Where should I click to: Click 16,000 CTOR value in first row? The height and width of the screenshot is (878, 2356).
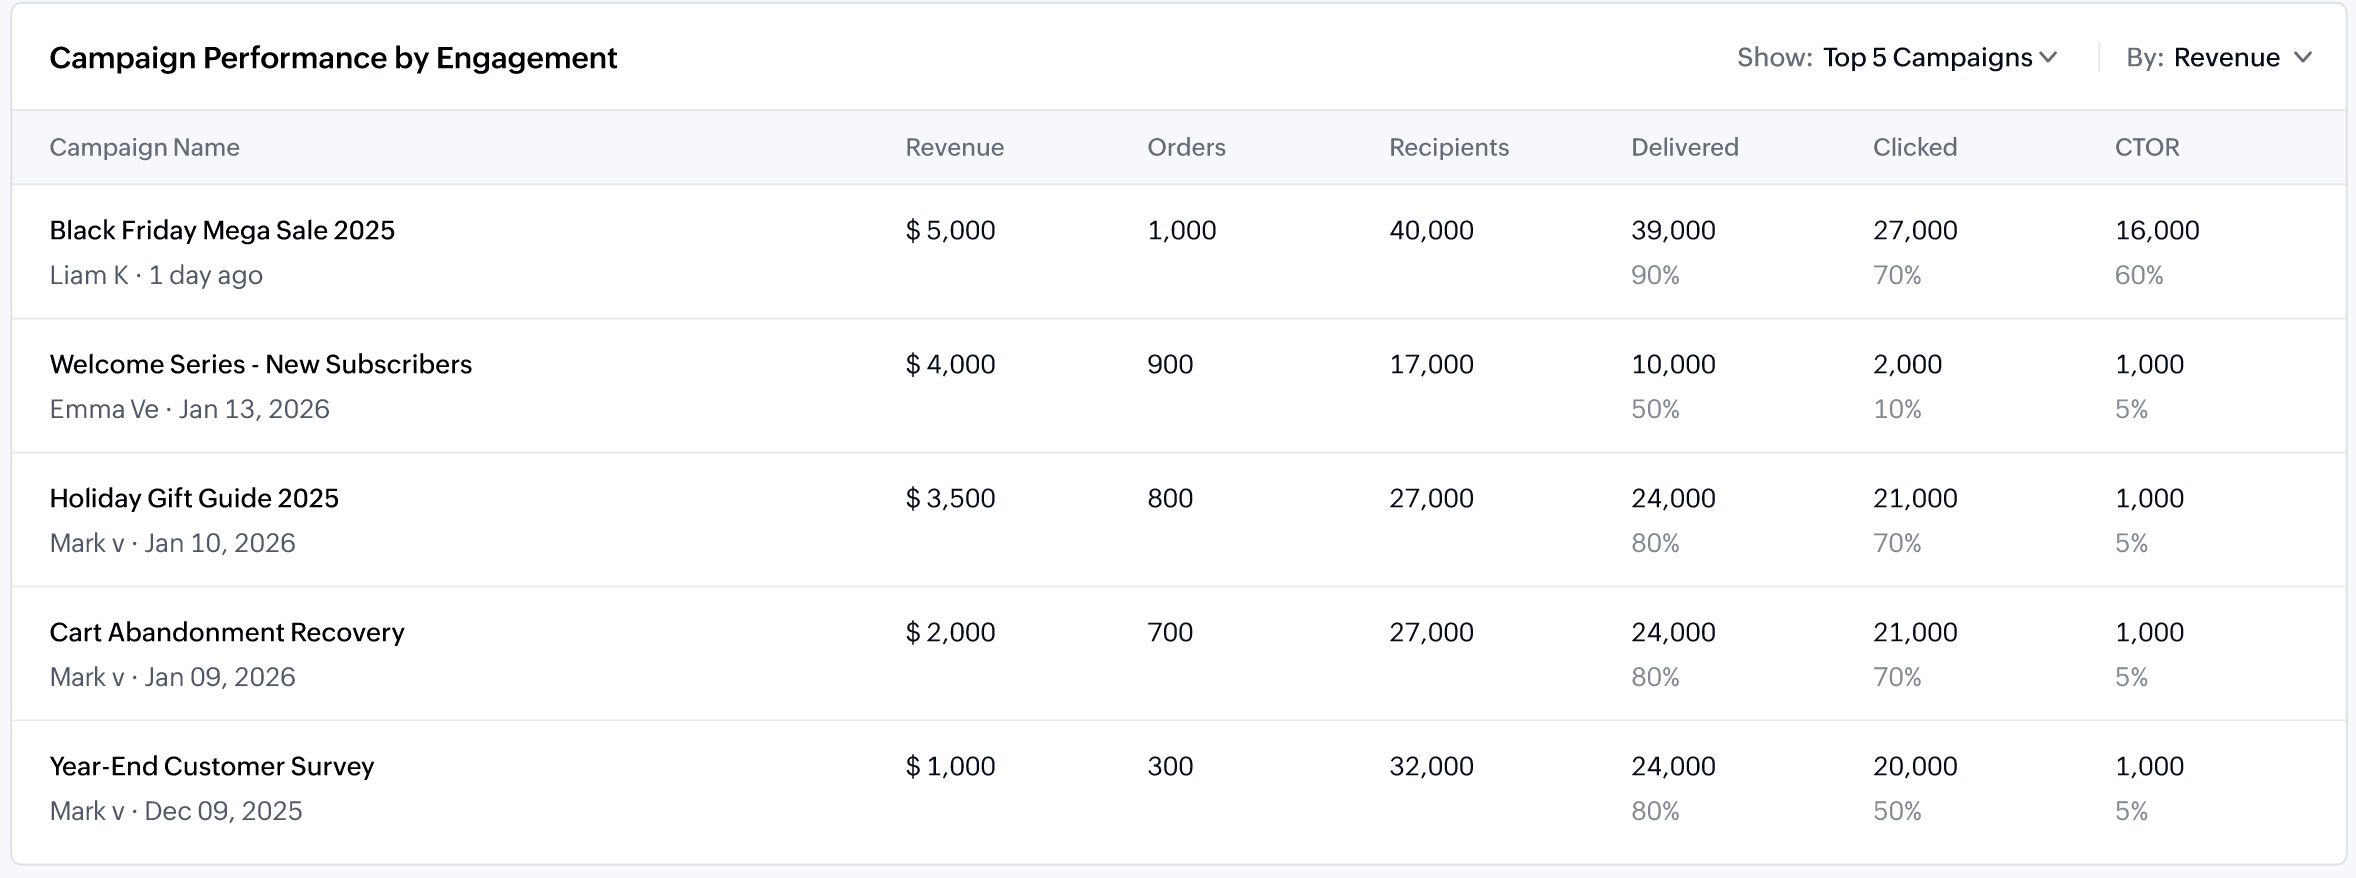[x=2157, y=230]
